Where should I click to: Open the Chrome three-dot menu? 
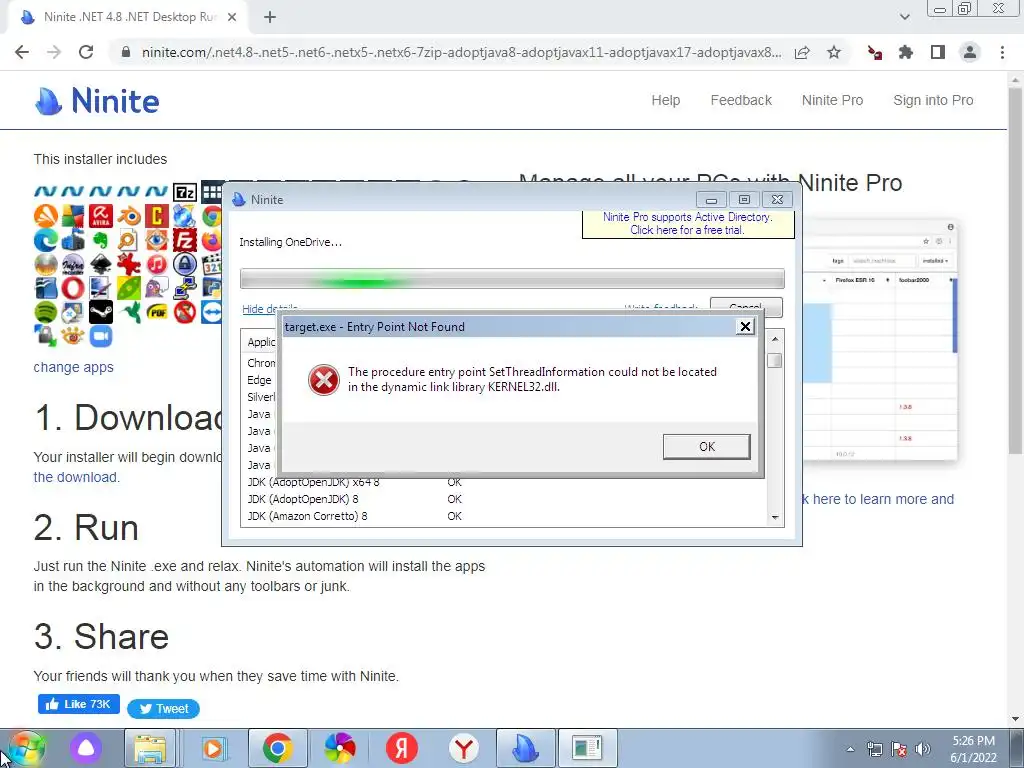click(x=1002, y=52)
